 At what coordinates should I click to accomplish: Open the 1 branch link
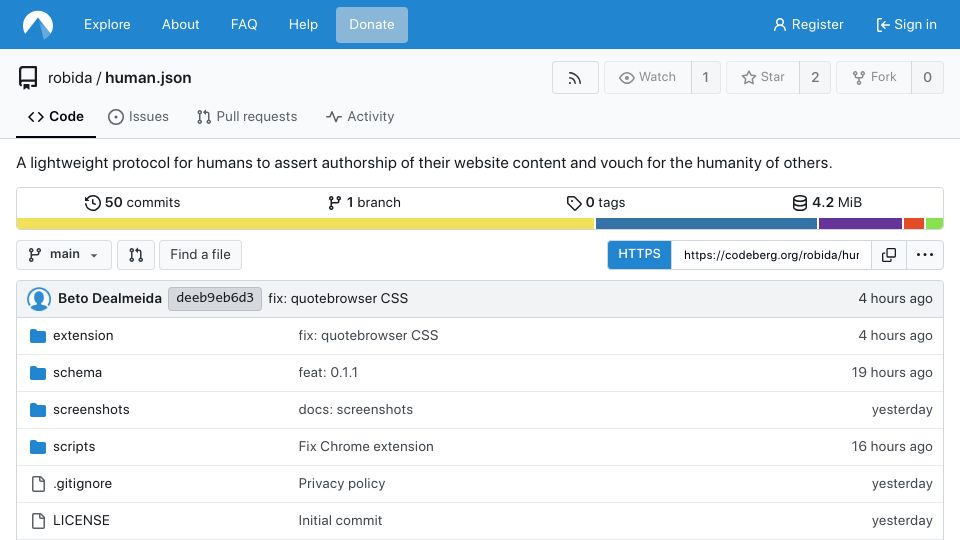tap(364, 203)
